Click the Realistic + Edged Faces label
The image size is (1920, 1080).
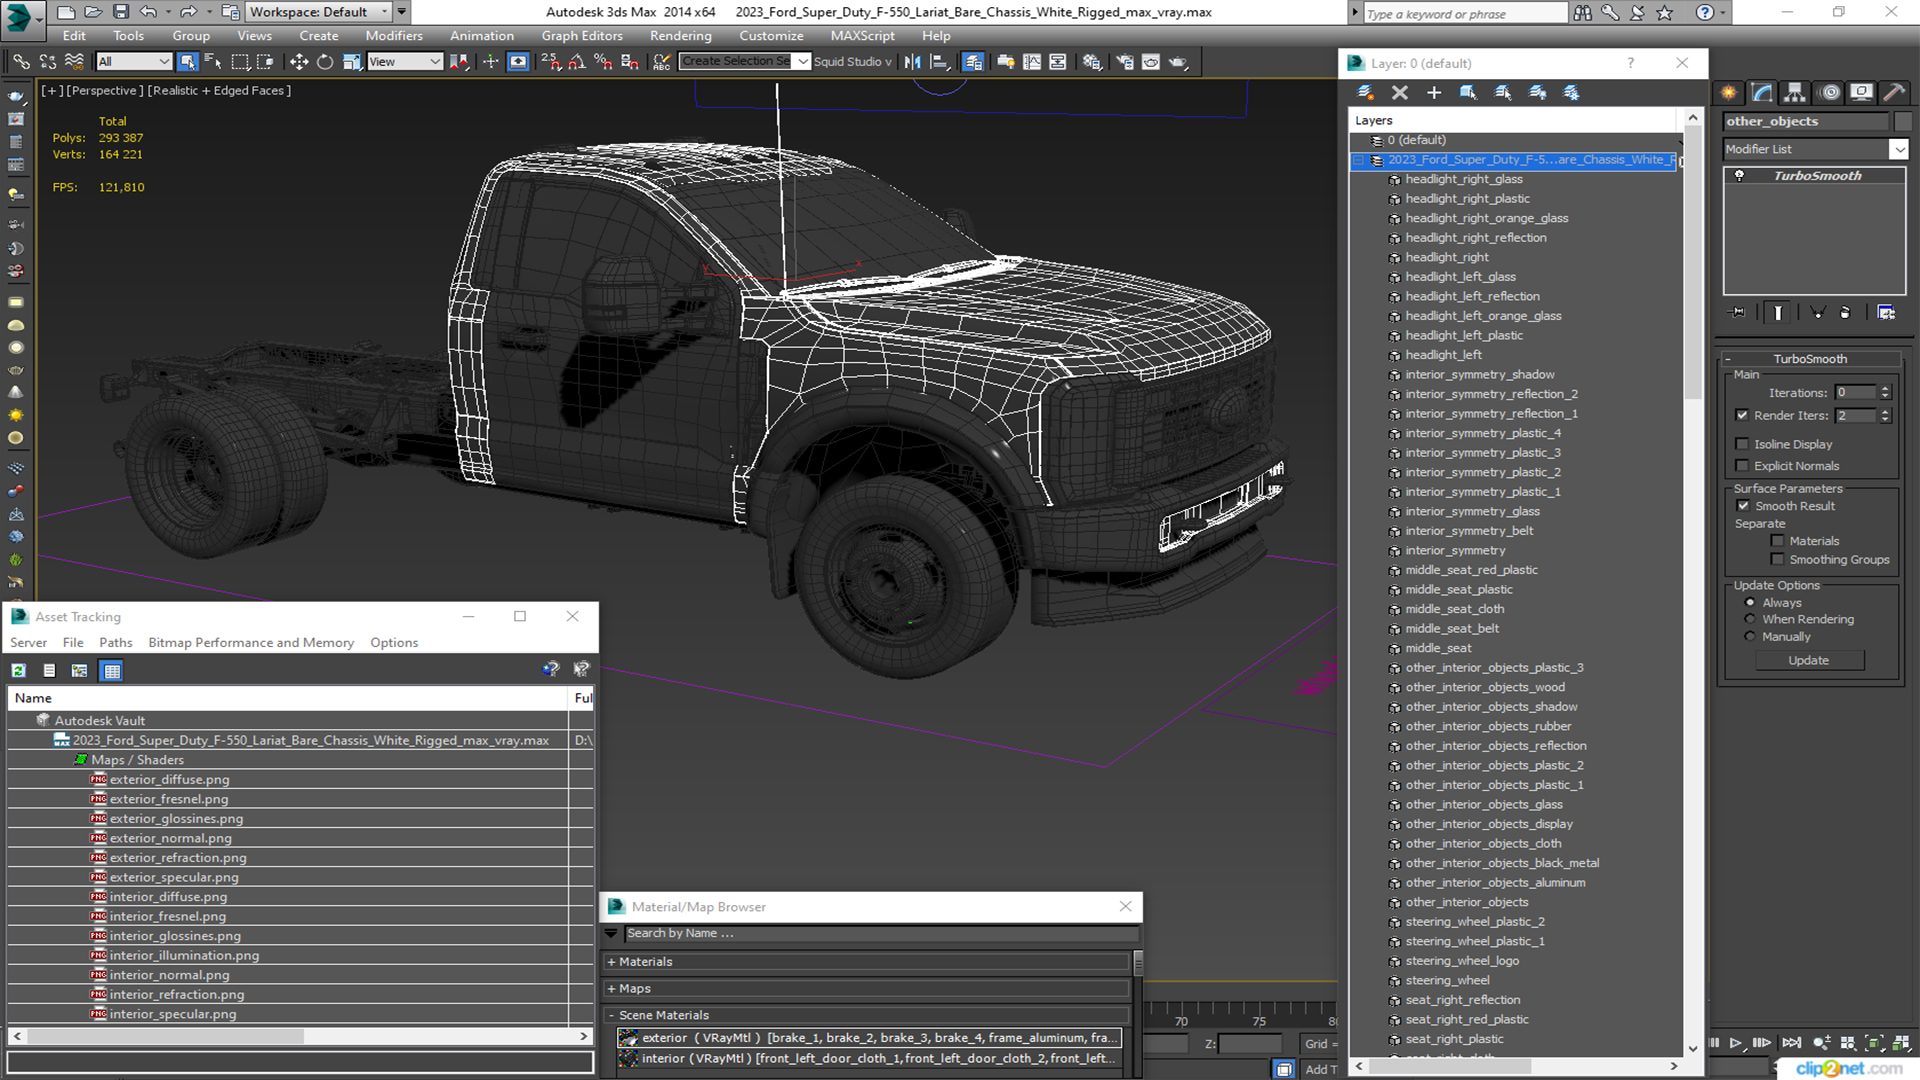pyautogui.click(x=219, y=91)
